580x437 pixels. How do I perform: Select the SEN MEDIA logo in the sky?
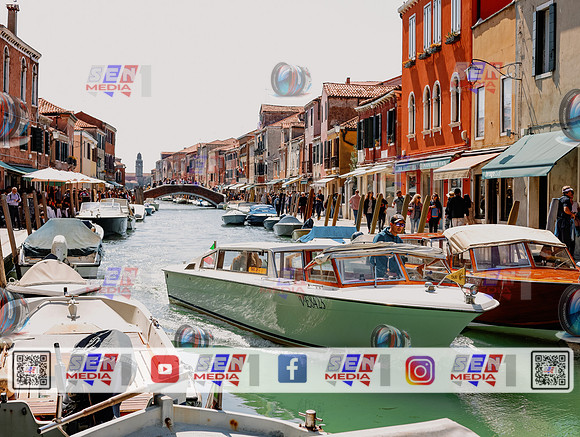tap(118, 81)
